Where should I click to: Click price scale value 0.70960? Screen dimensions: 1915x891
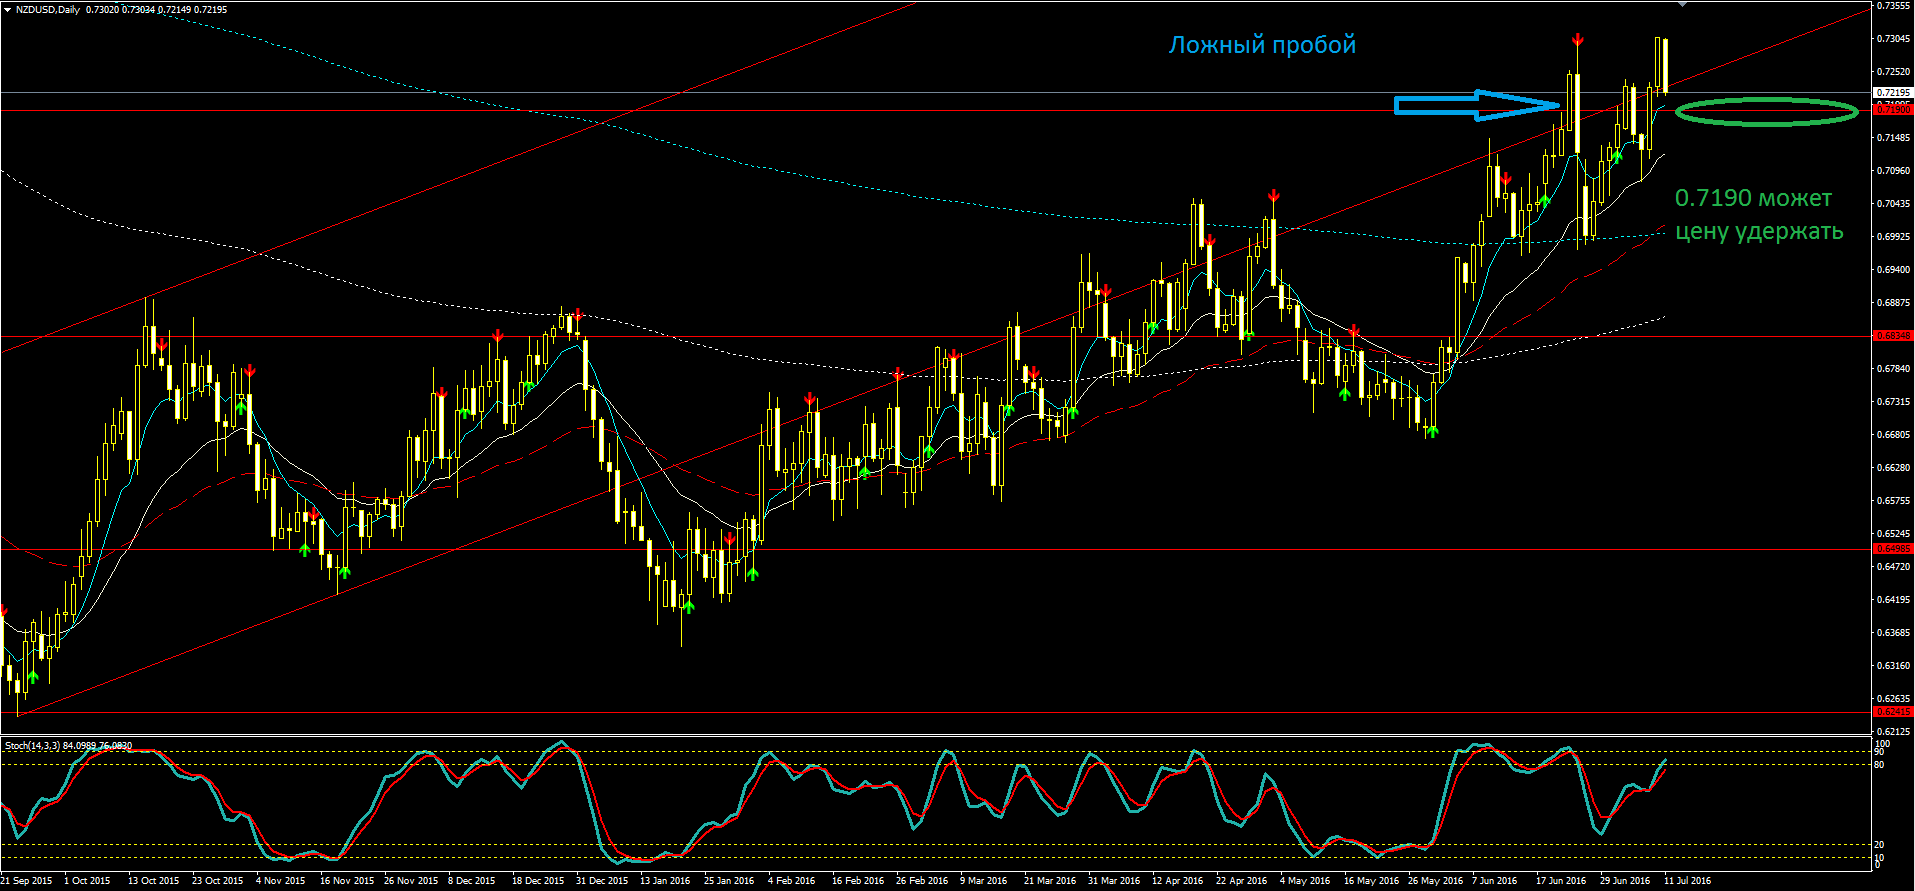point(1894,171)
